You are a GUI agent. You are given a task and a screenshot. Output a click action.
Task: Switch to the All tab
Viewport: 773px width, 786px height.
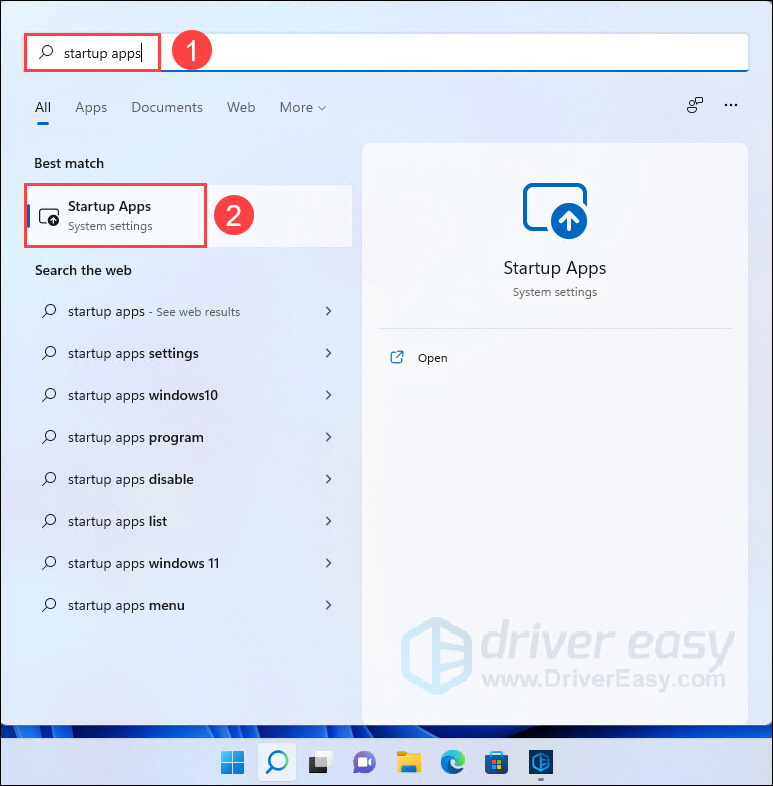click(x=43, y=107)
